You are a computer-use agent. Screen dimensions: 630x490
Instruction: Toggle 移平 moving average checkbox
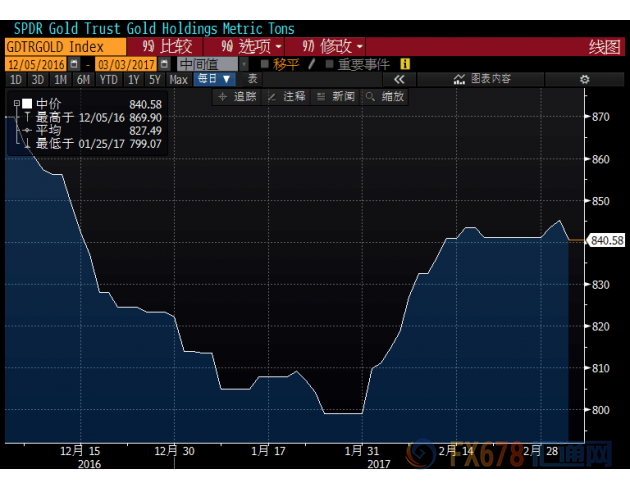264,64
